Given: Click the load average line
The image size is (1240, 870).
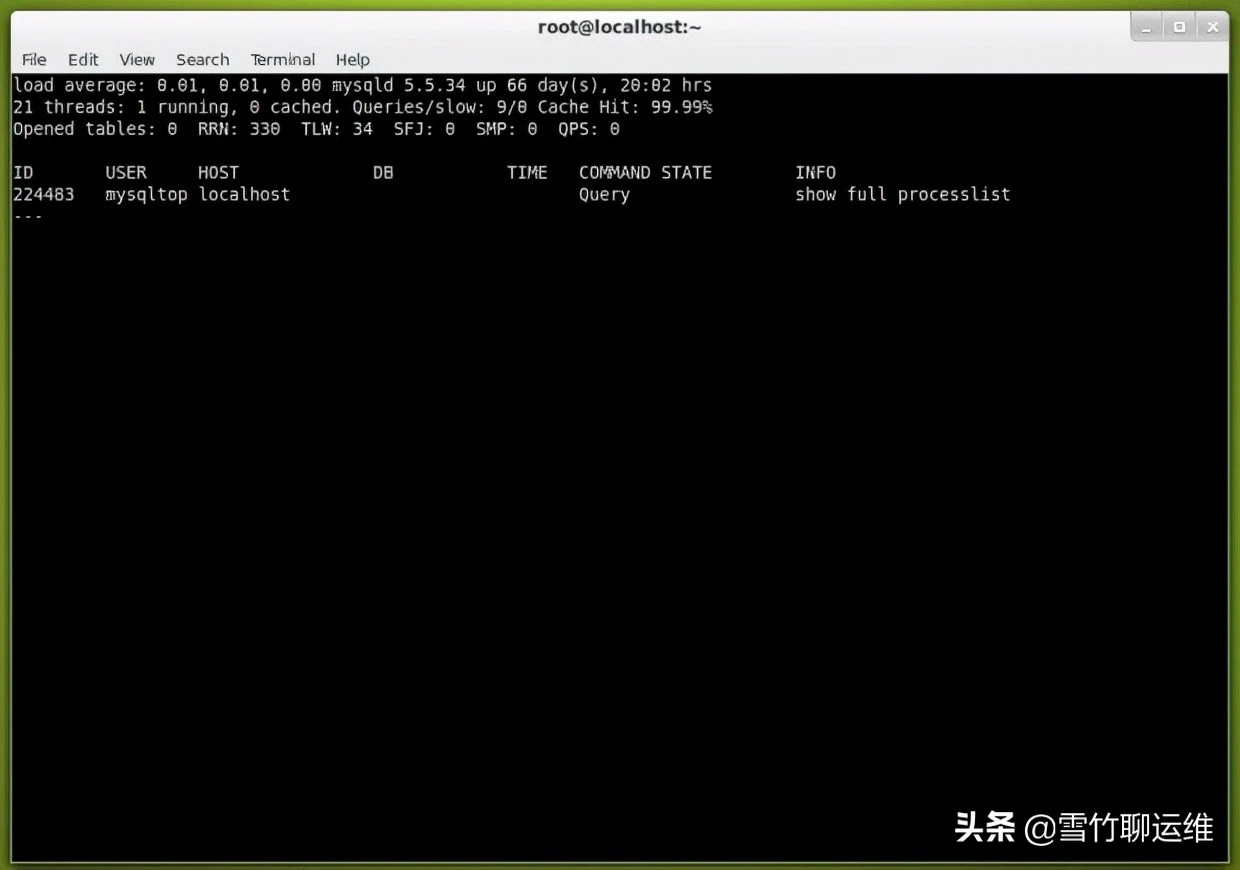Looking at the screenshot, I should click(360, 85).
